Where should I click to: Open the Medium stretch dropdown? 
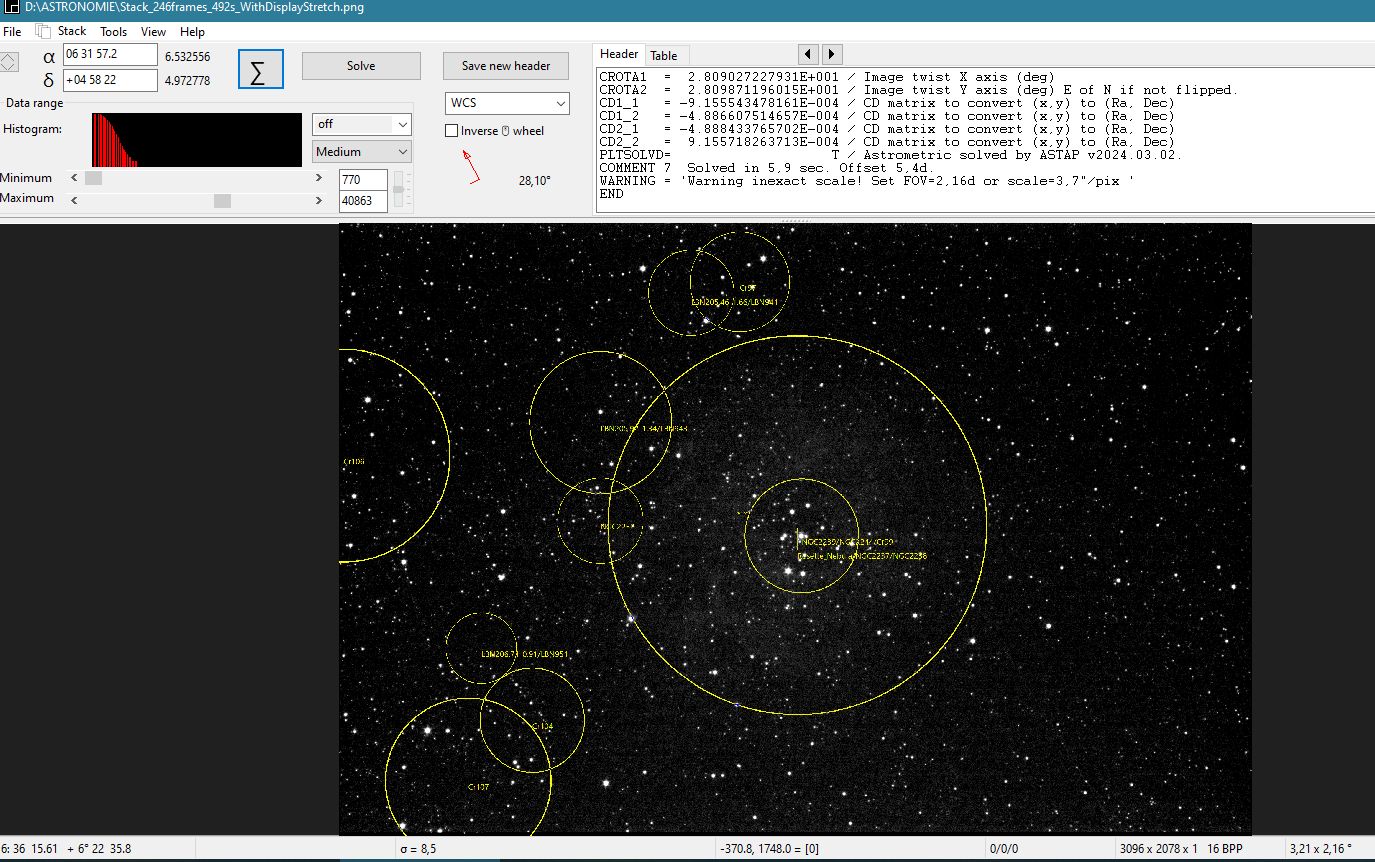tap(361, 151)
